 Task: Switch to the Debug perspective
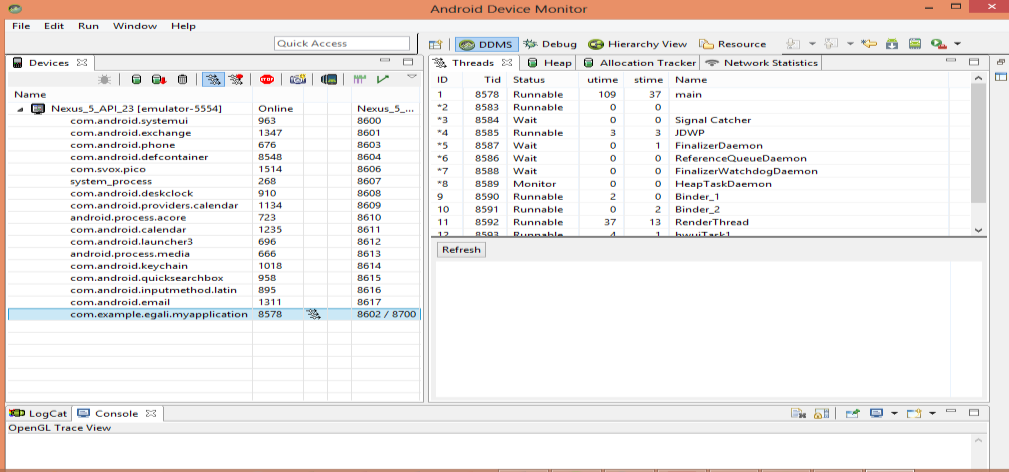pyautogui.click(x=550, y=44)
